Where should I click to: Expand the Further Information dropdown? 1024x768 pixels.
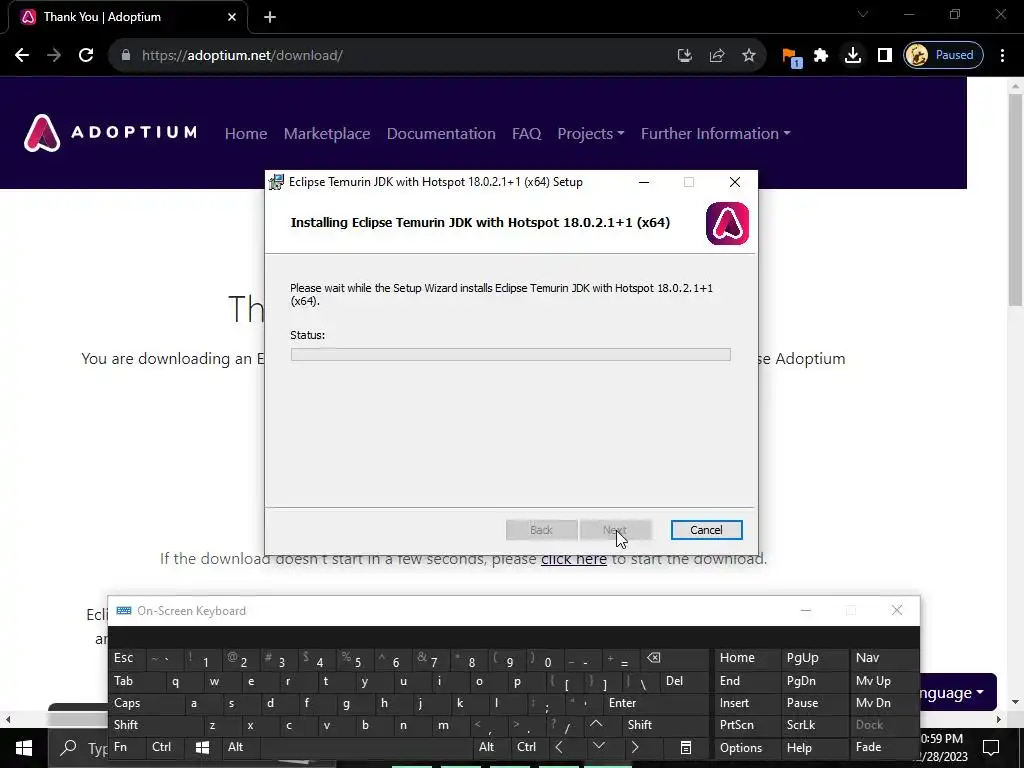click(715, 134)
